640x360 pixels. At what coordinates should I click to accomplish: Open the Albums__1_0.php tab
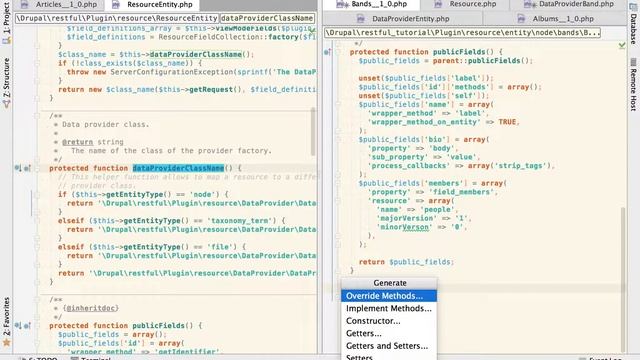pos(555,19)
